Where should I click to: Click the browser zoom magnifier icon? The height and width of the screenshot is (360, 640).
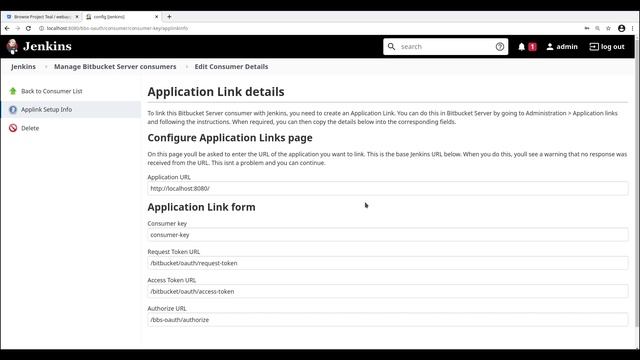pyautogui.click(x=597, y=28)
